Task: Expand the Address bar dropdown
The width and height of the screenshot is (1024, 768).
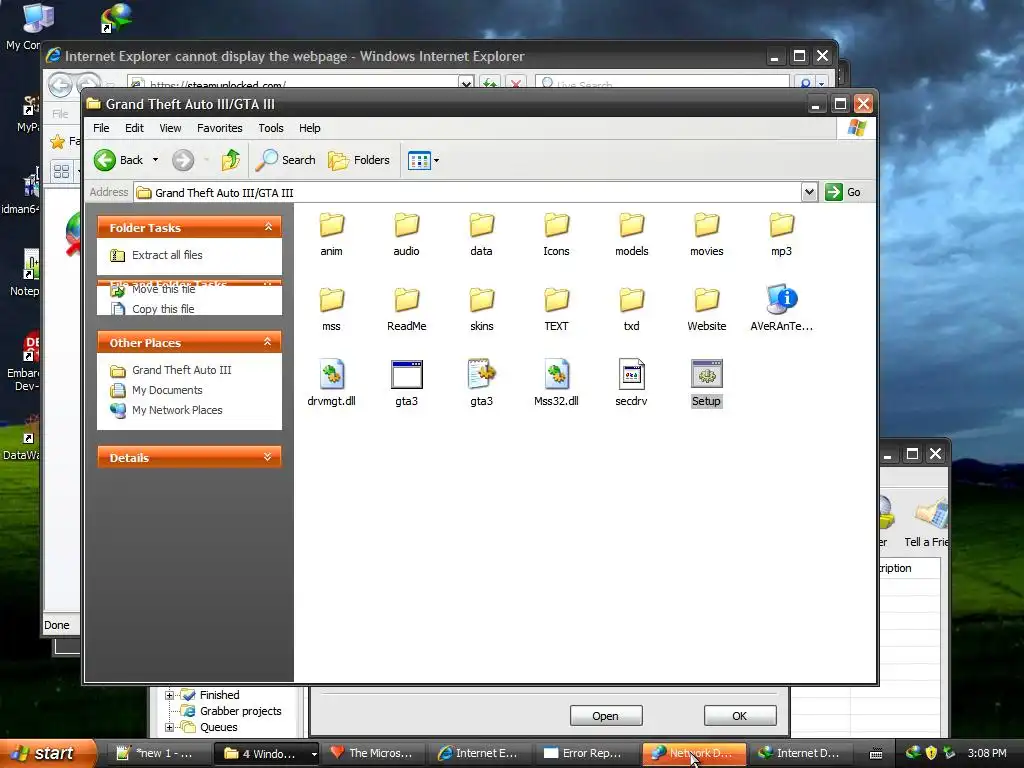Action: (809, 192)
